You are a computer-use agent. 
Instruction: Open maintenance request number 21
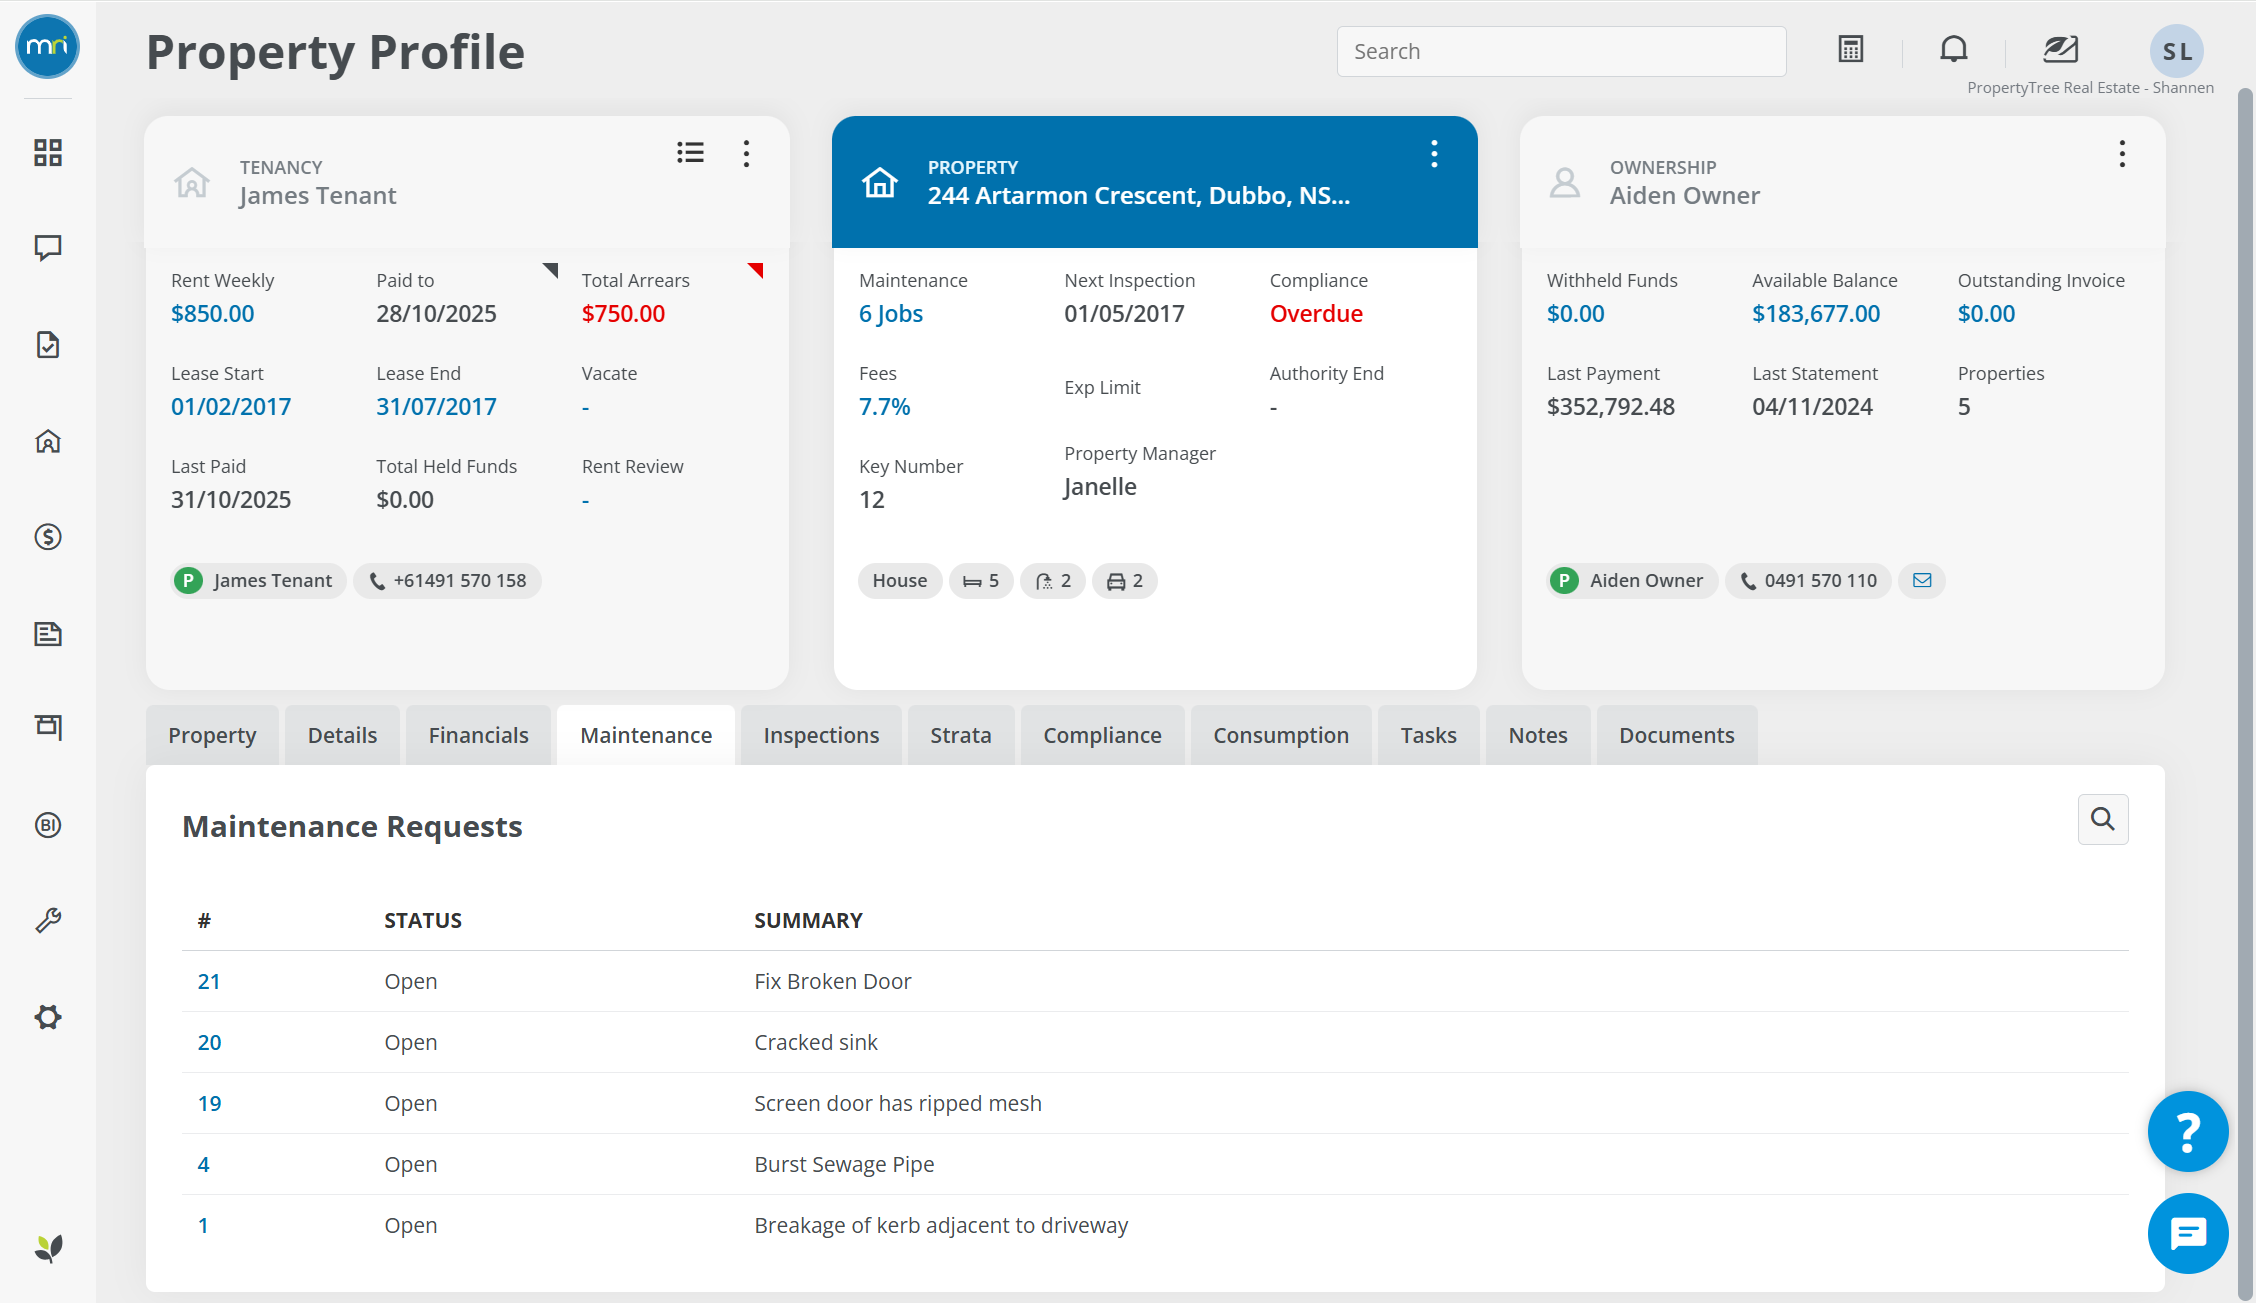pos(209,981)
